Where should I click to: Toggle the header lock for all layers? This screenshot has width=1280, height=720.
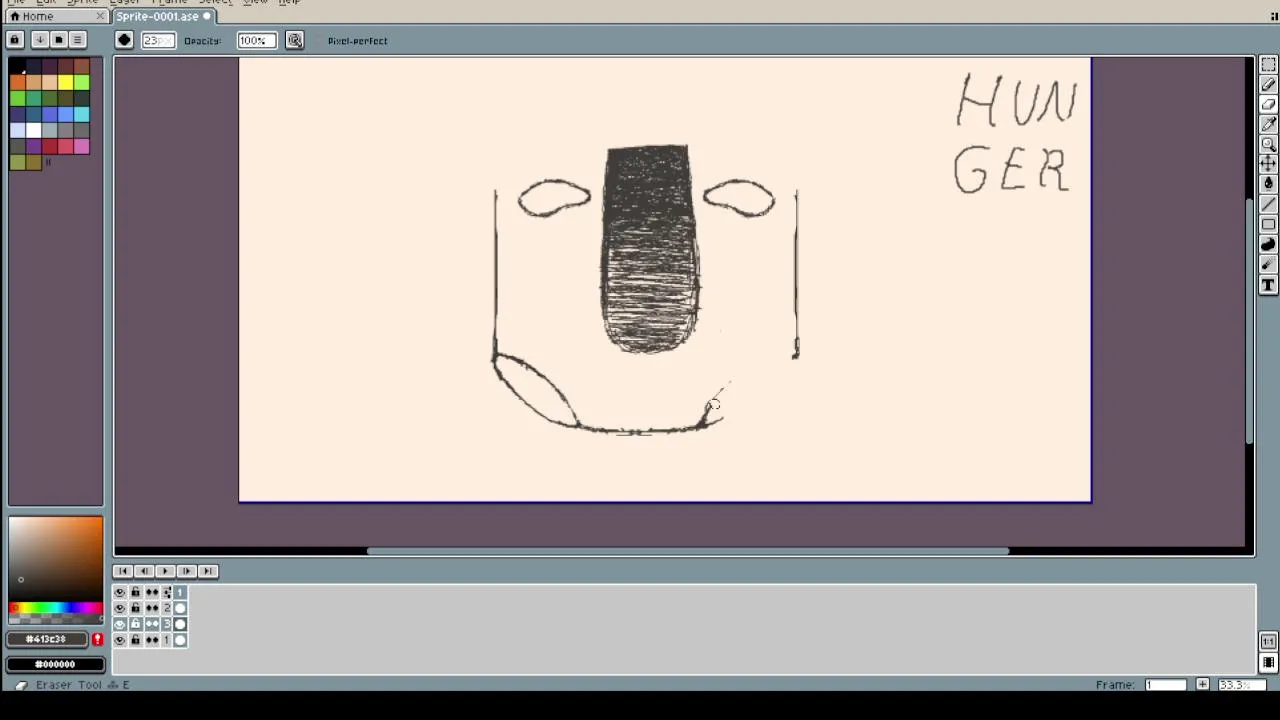[x=136, y=592]
